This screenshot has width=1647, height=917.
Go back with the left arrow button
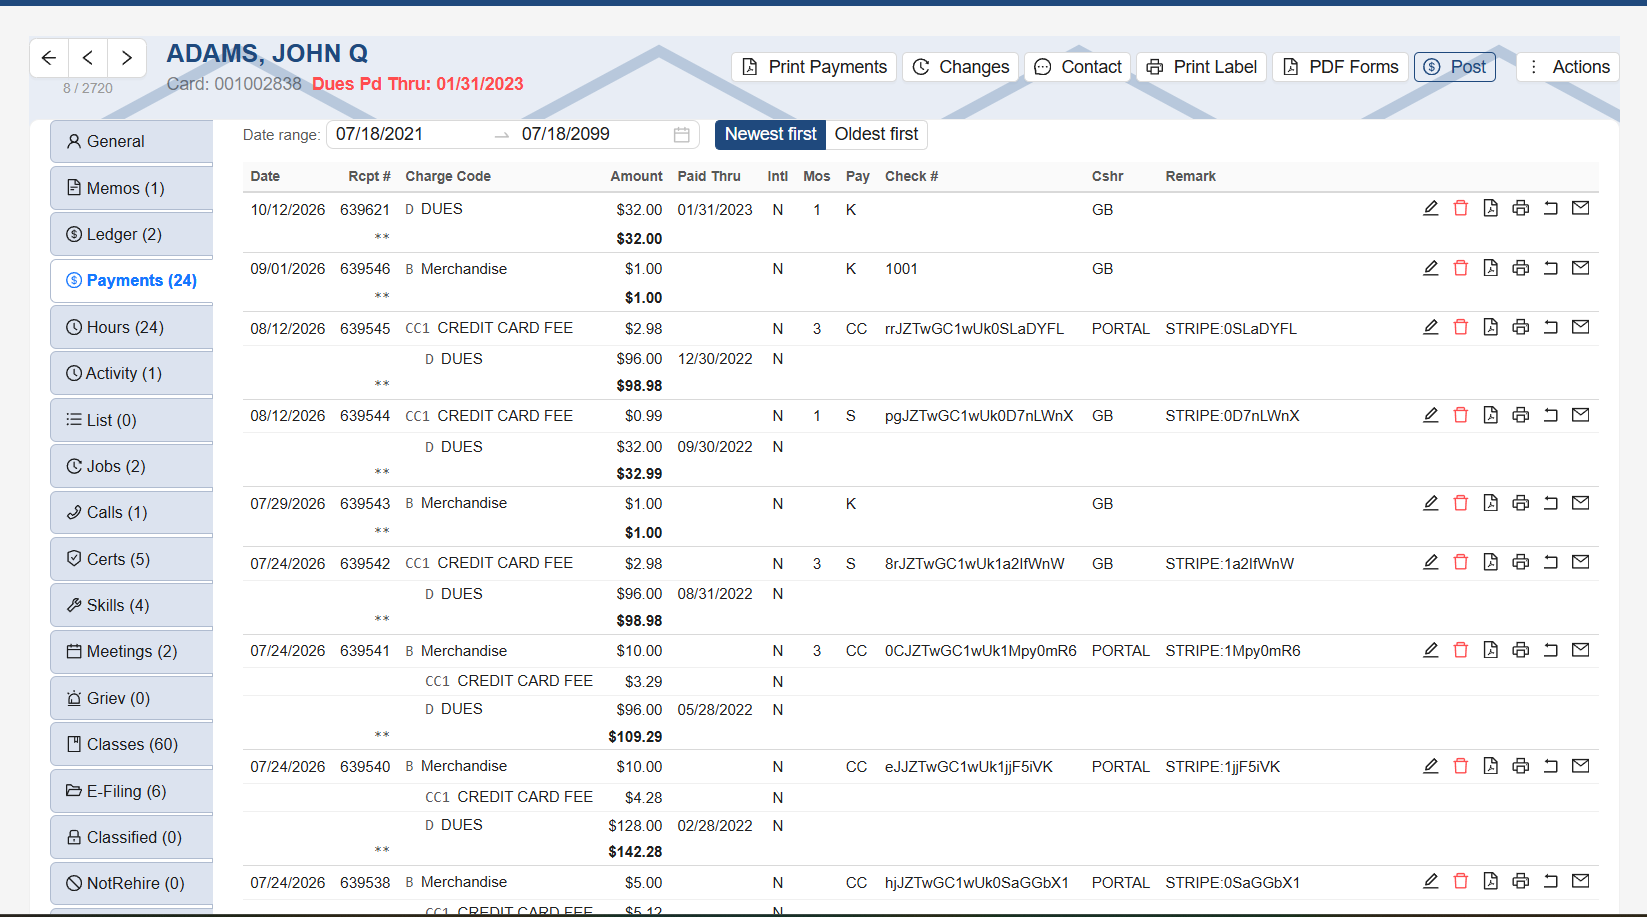tap(49, 58)
